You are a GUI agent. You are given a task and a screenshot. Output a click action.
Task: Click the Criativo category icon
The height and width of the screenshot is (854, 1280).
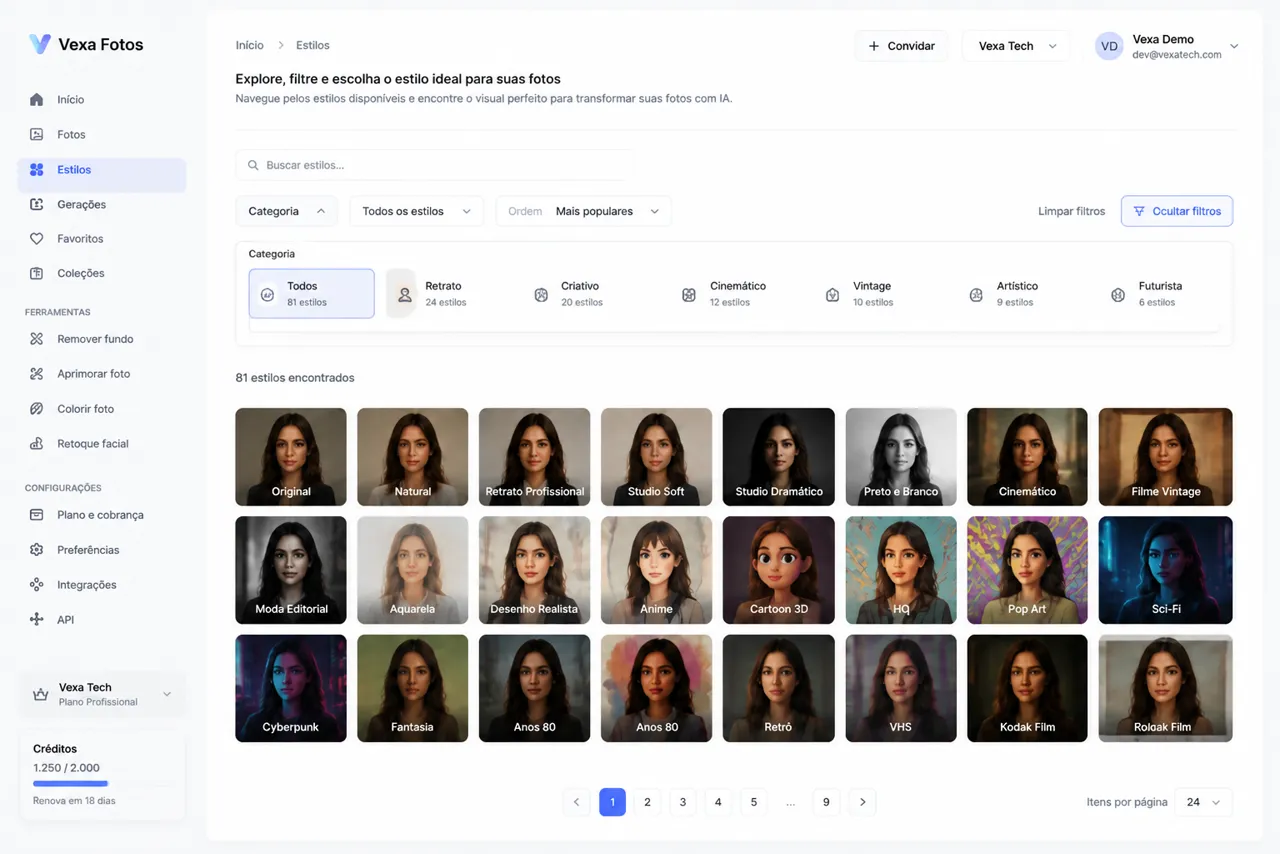pos(541,295)
